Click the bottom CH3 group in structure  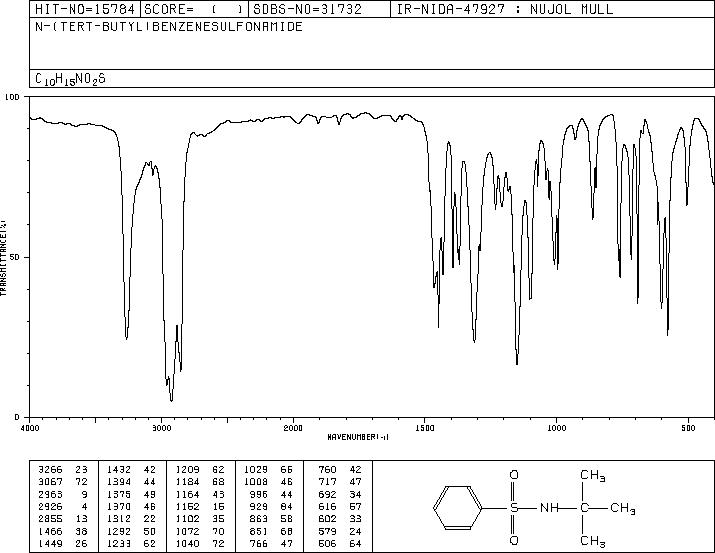click(593, 541)
